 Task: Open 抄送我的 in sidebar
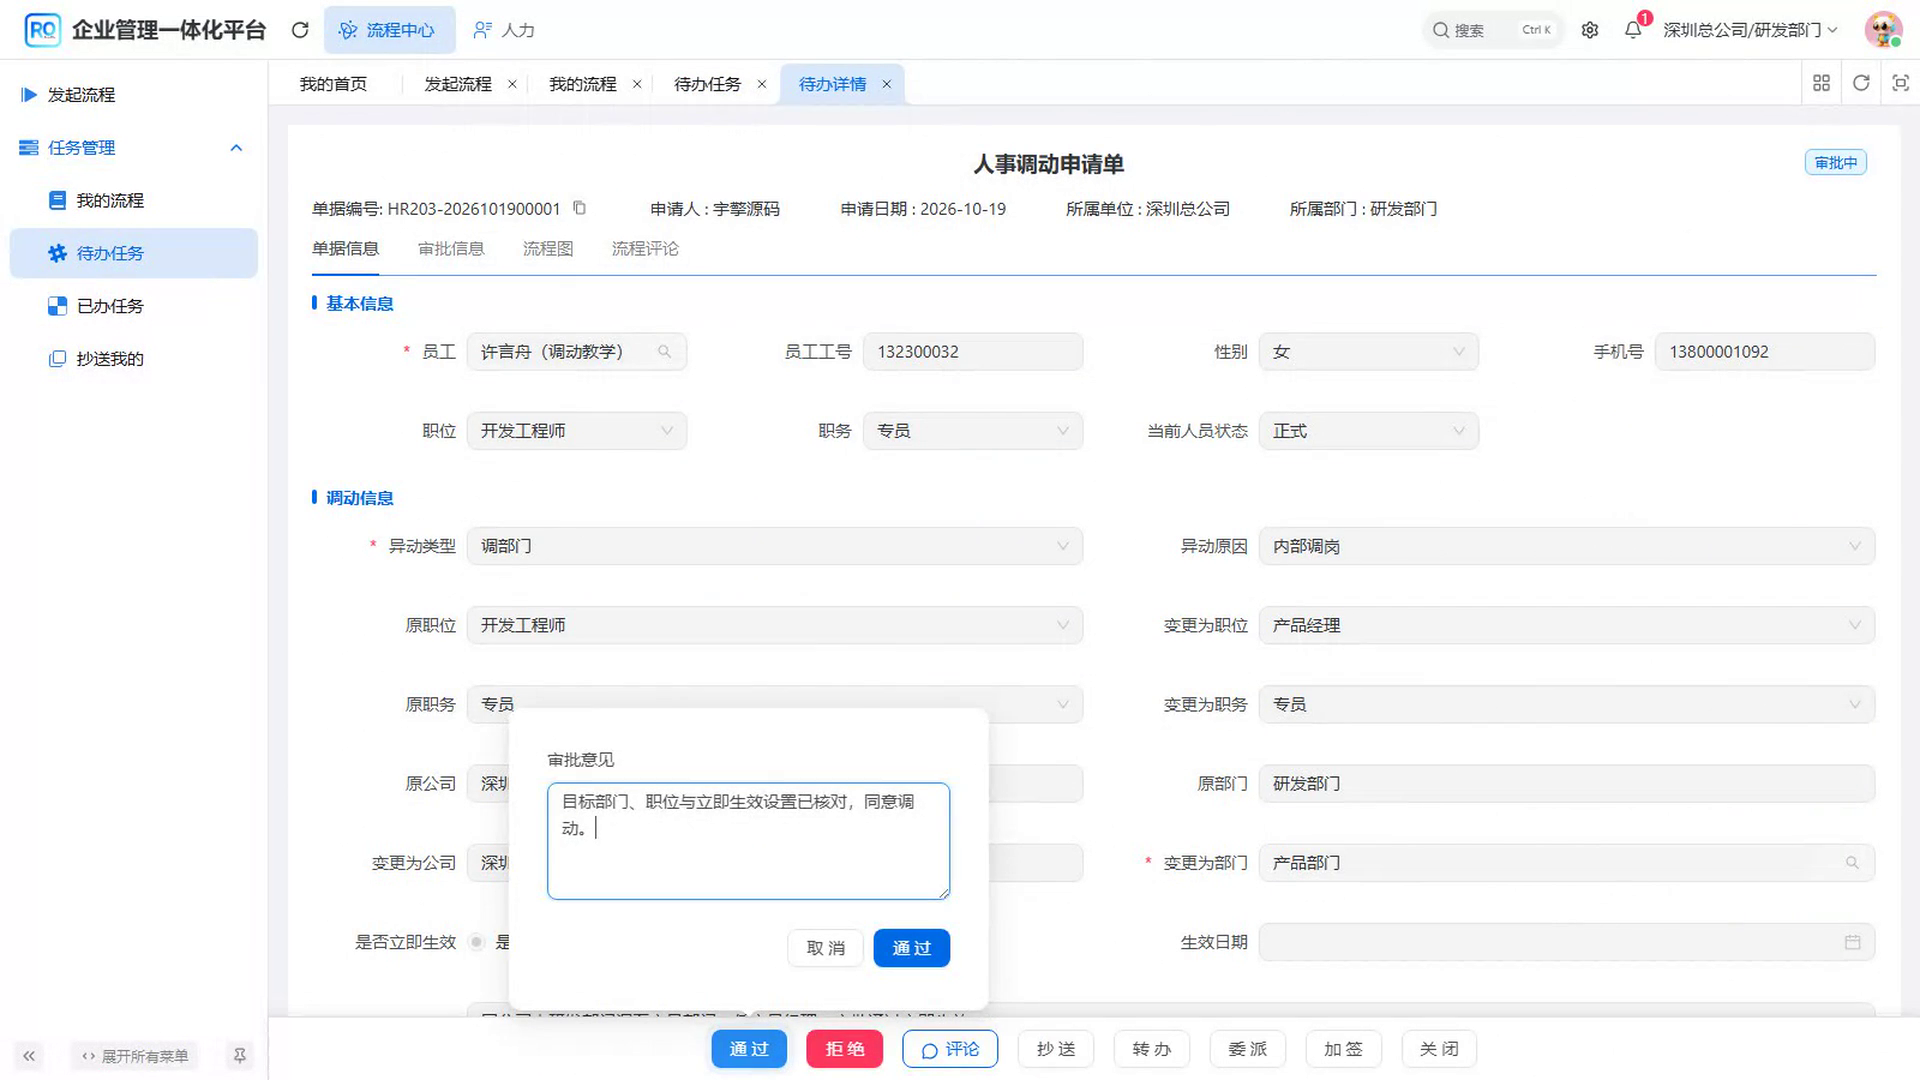tap(134, 359)
